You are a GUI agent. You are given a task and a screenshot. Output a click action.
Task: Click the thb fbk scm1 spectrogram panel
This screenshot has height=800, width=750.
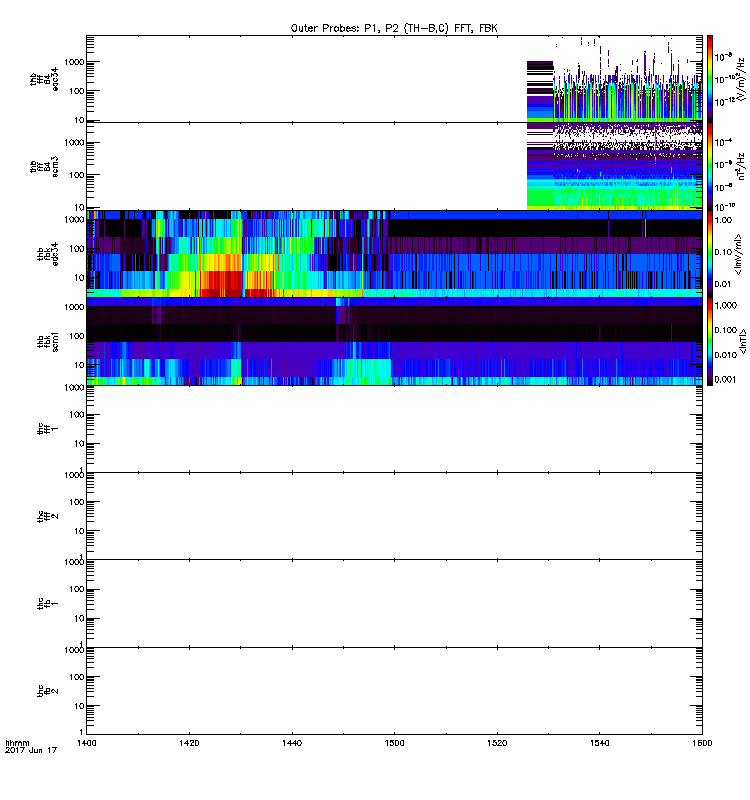point(394,341)
